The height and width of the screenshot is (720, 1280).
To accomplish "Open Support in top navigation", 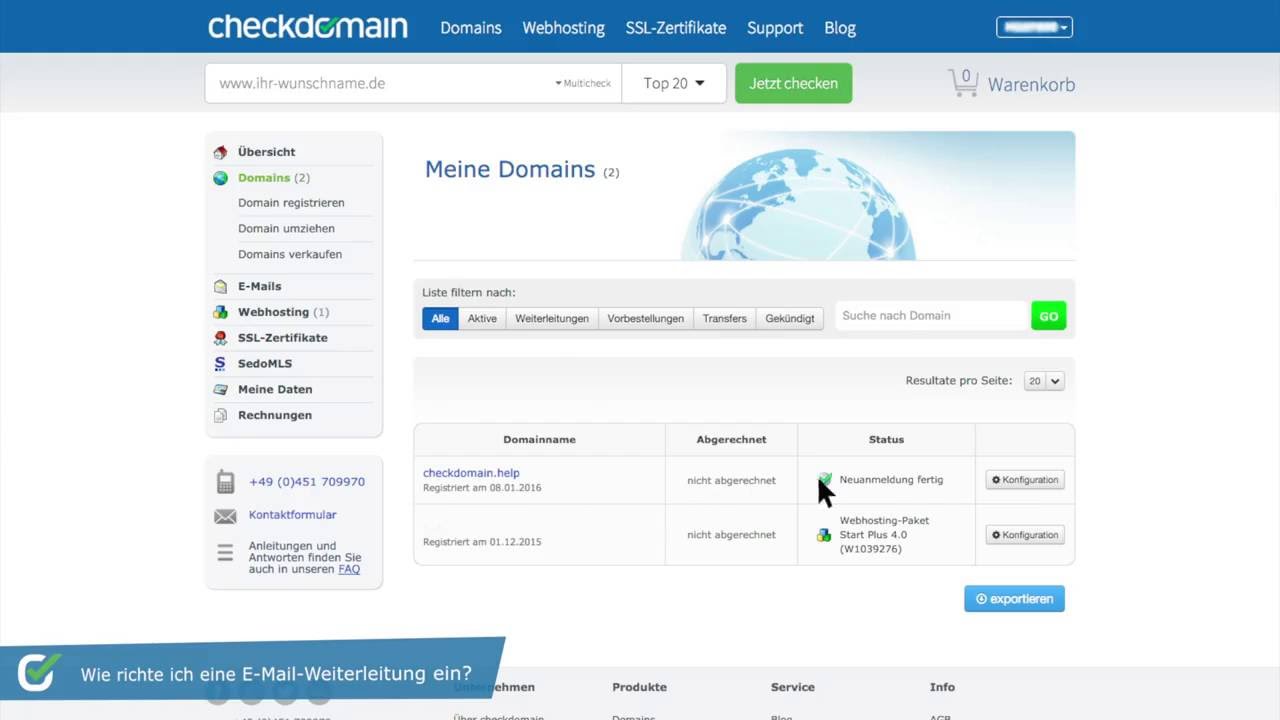I will pos(775,28).
